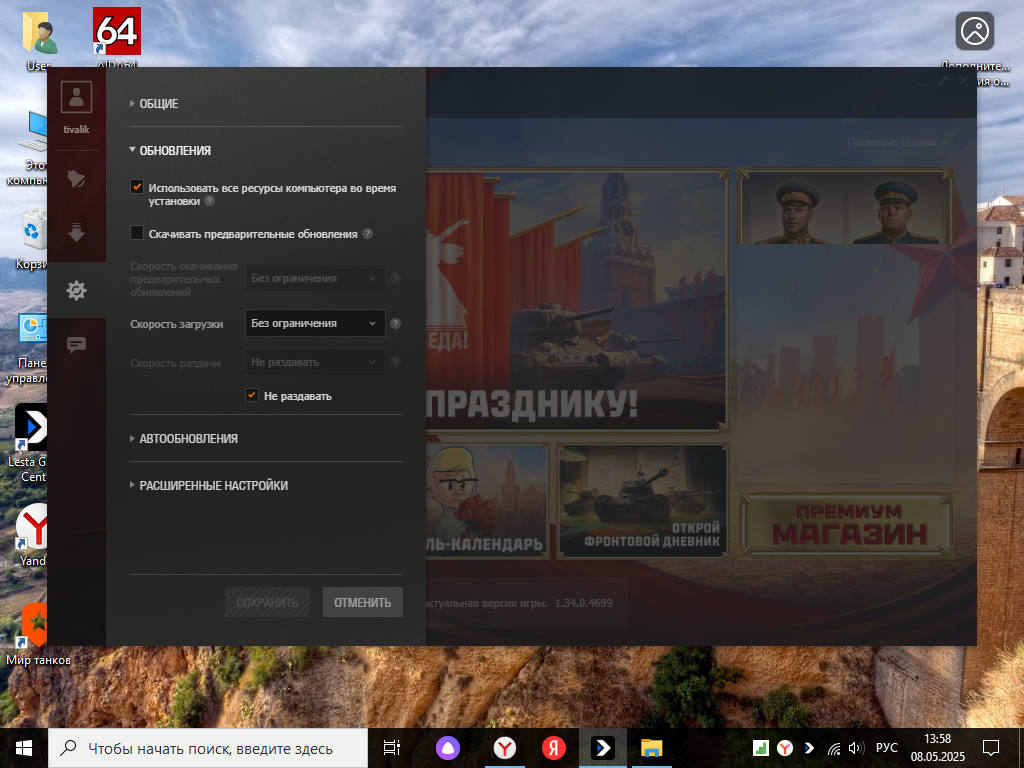
Task: Expand ОБЩИЕ settings section
Action: (154, 104)
